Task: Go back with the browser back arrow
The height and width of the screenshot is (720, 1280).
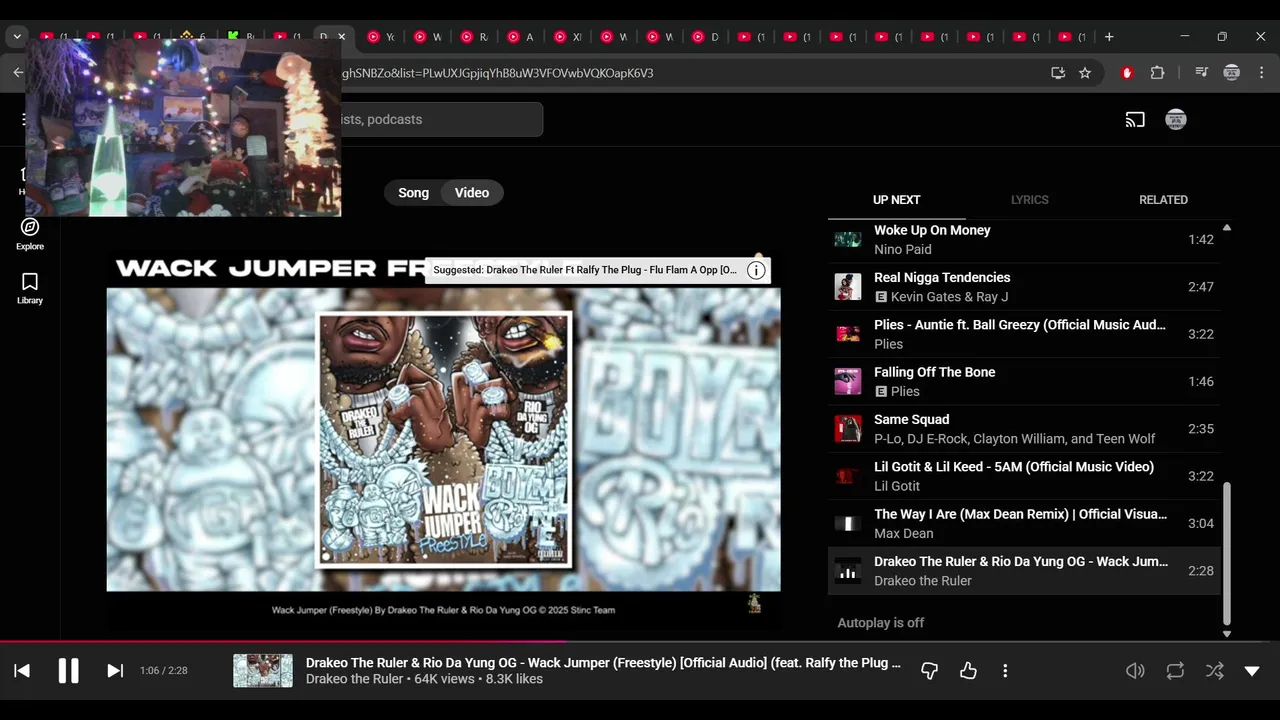Action: tap(18, 73)
